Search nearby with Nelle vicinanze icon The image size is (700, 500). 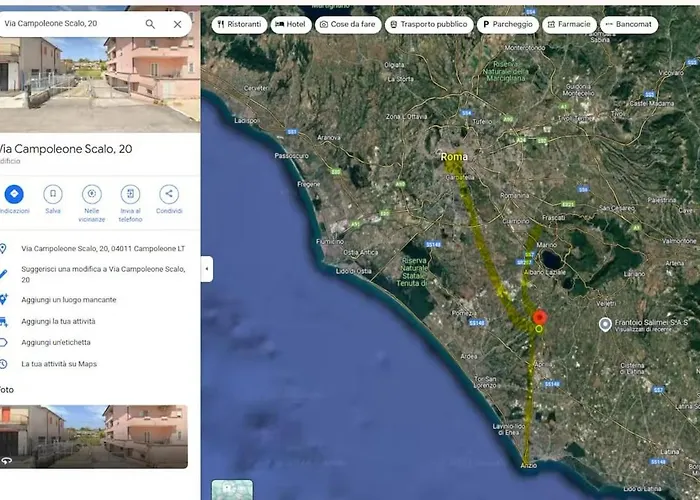[92, 194]
